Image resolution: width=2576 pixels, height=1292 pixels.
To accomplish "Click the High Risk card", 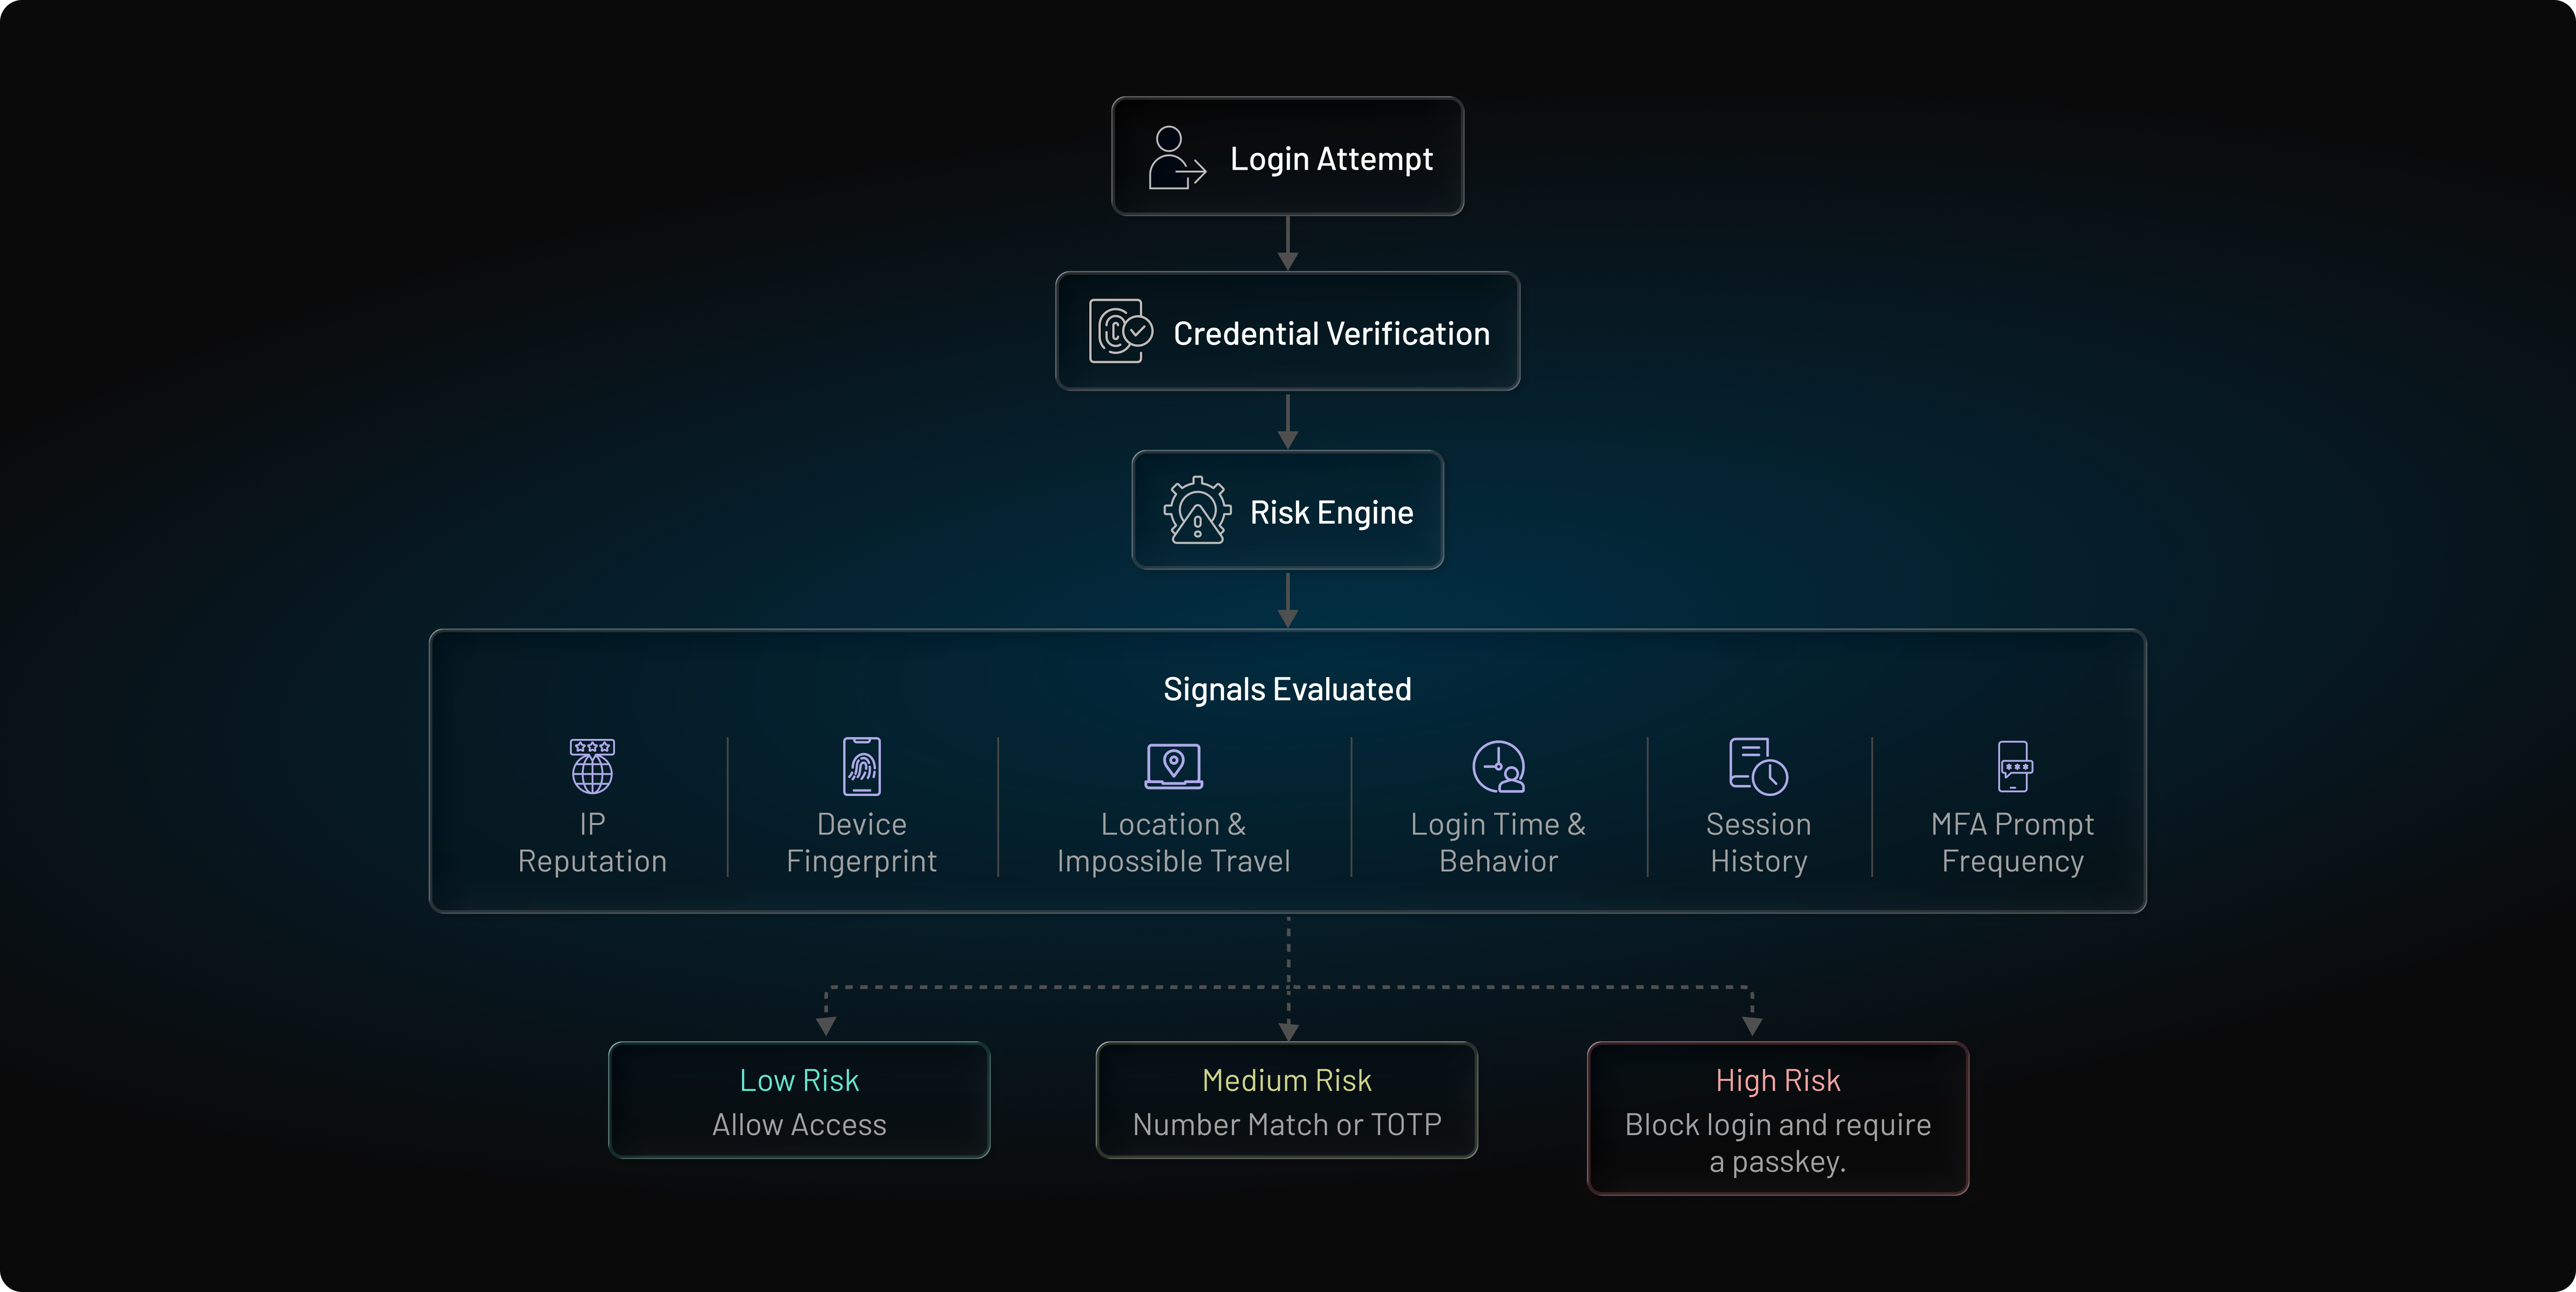I will point(1778,1118).
